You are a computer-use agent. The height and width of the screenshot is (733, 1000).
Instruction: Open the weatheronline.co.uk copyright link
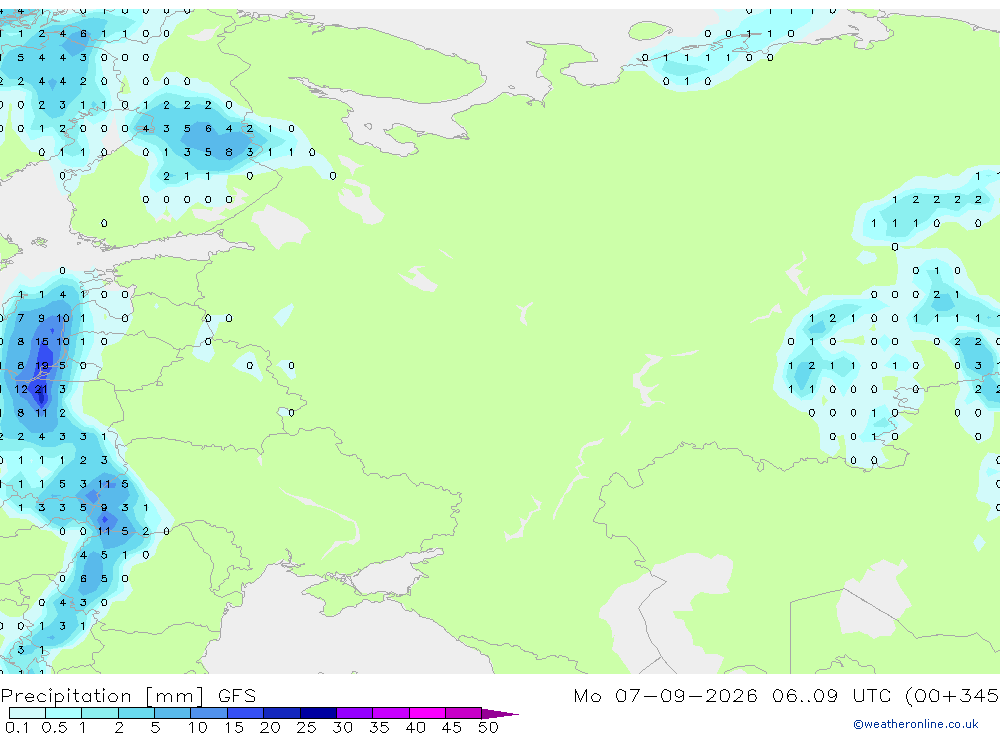(915, 724)
